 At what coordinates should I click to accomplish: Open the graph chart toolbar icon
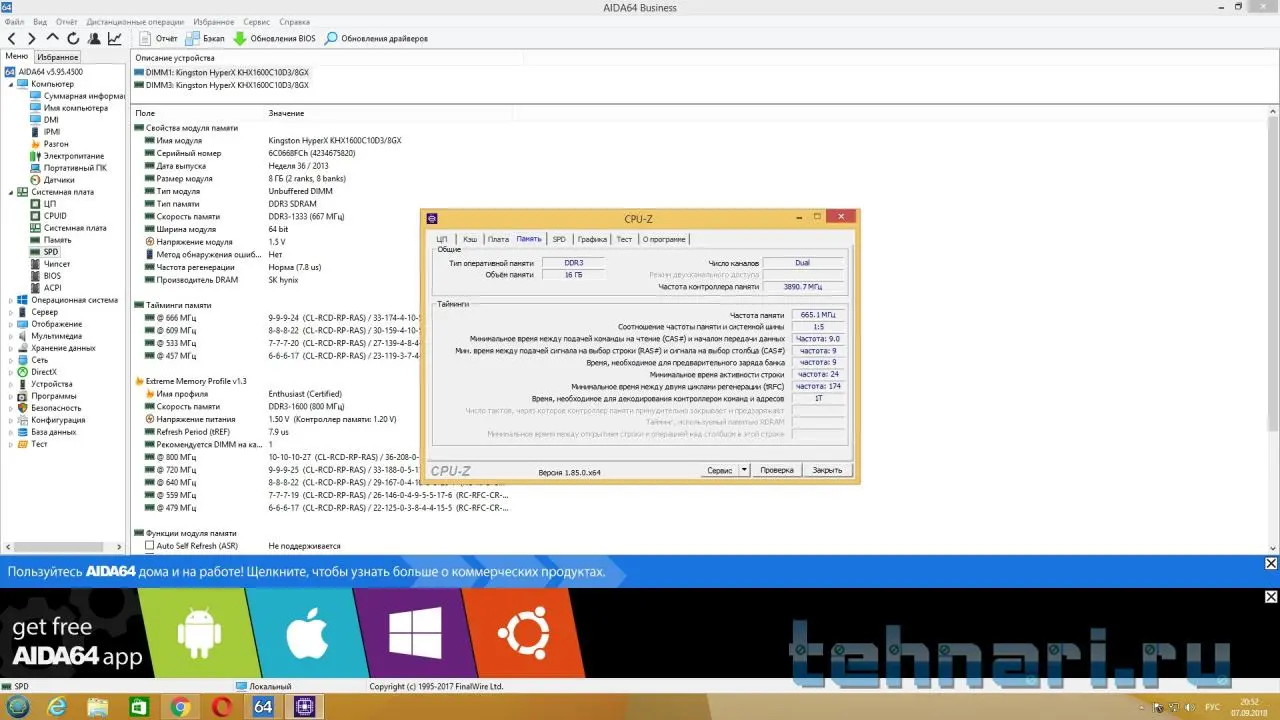[x=115, y=39]
